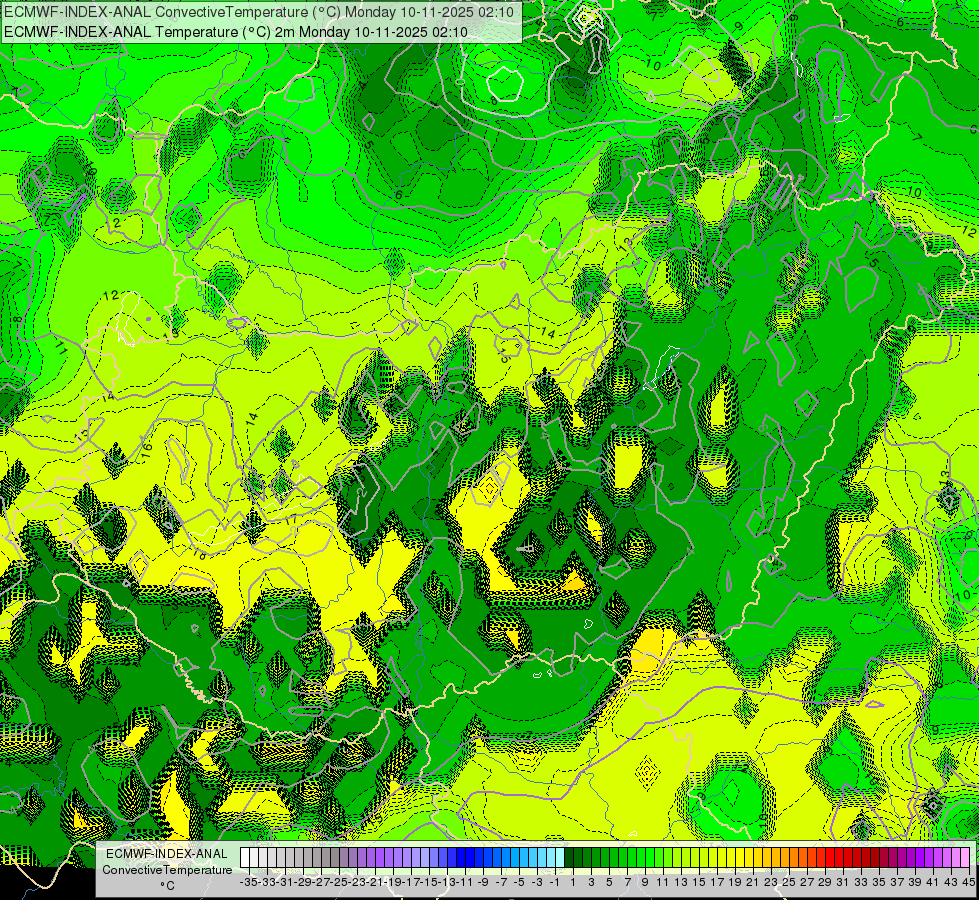The height and width of the screenshot is (900, 979).
Task: Pick the white swatch above -35
Action: coord(245,858)
